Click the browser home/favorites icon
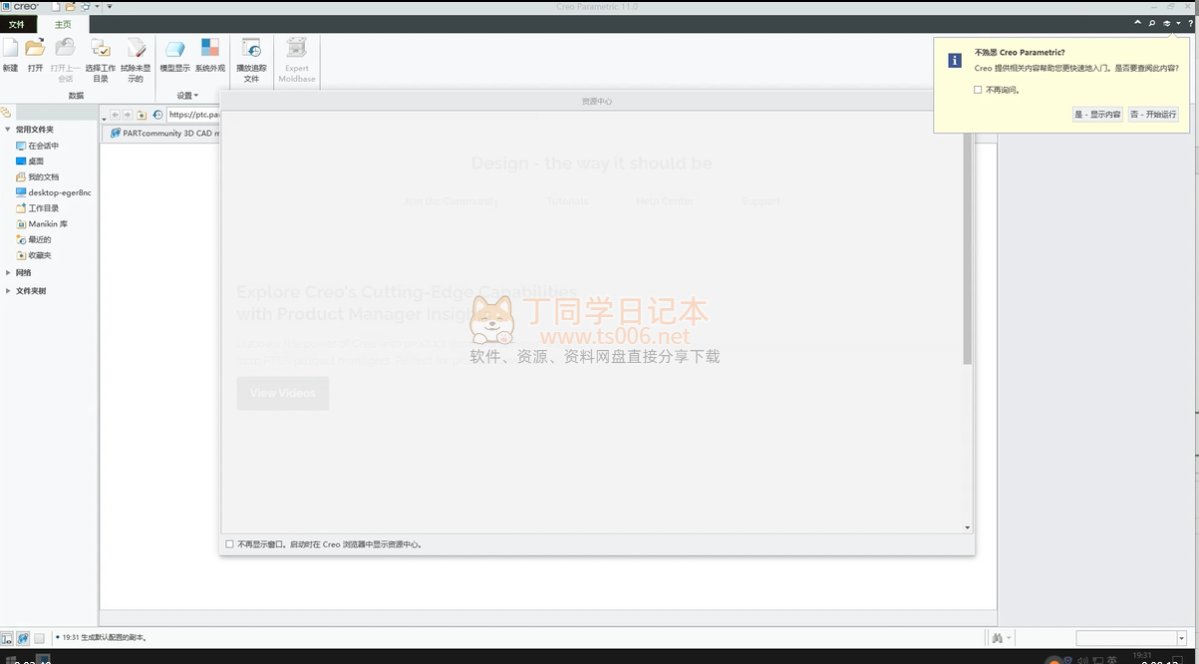 pos(141,115)
